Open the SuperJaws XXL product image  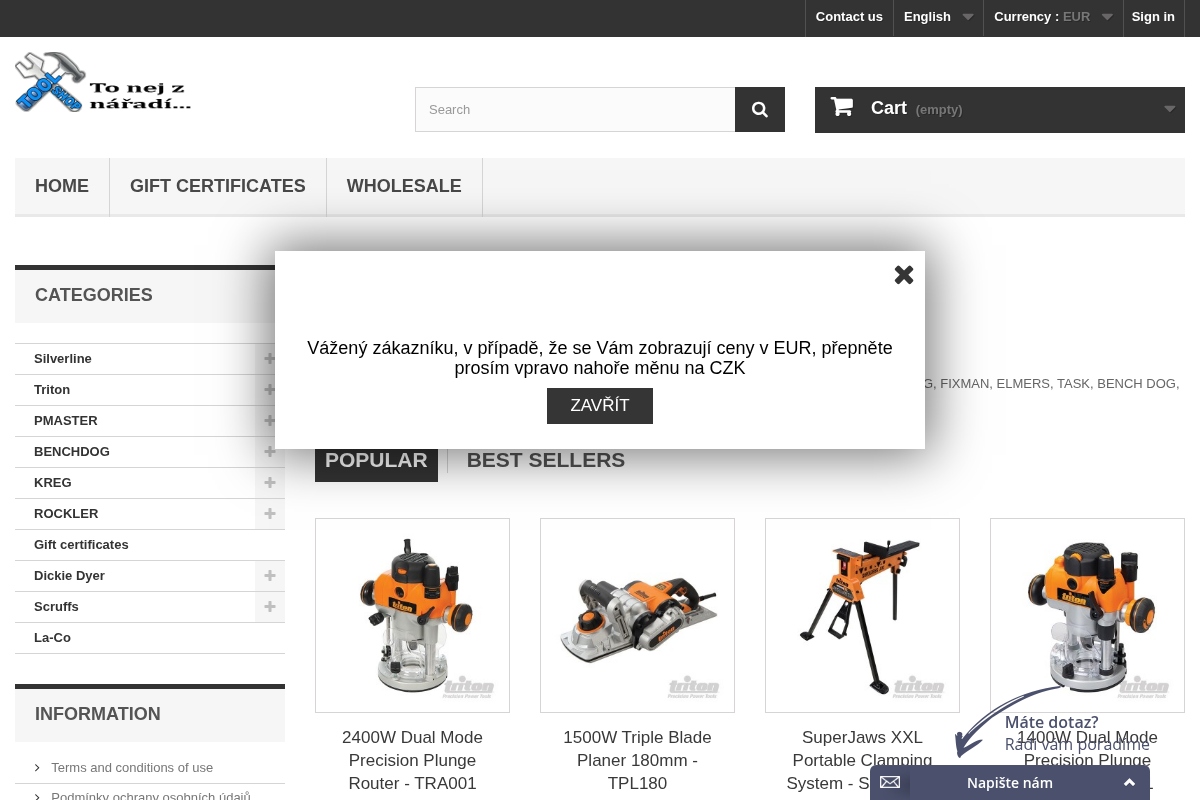click(x=862, y=615)
